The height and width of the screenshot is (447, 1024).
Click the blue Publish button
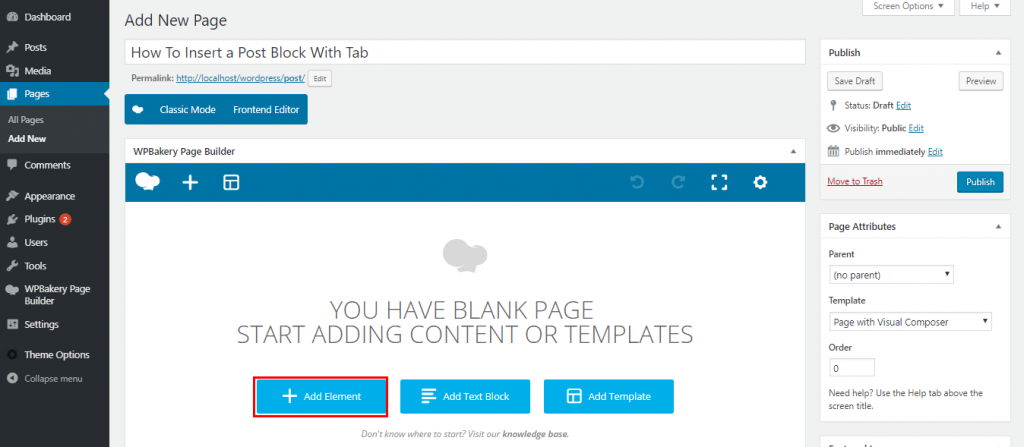pyautogui.click(x=980, y=182)
